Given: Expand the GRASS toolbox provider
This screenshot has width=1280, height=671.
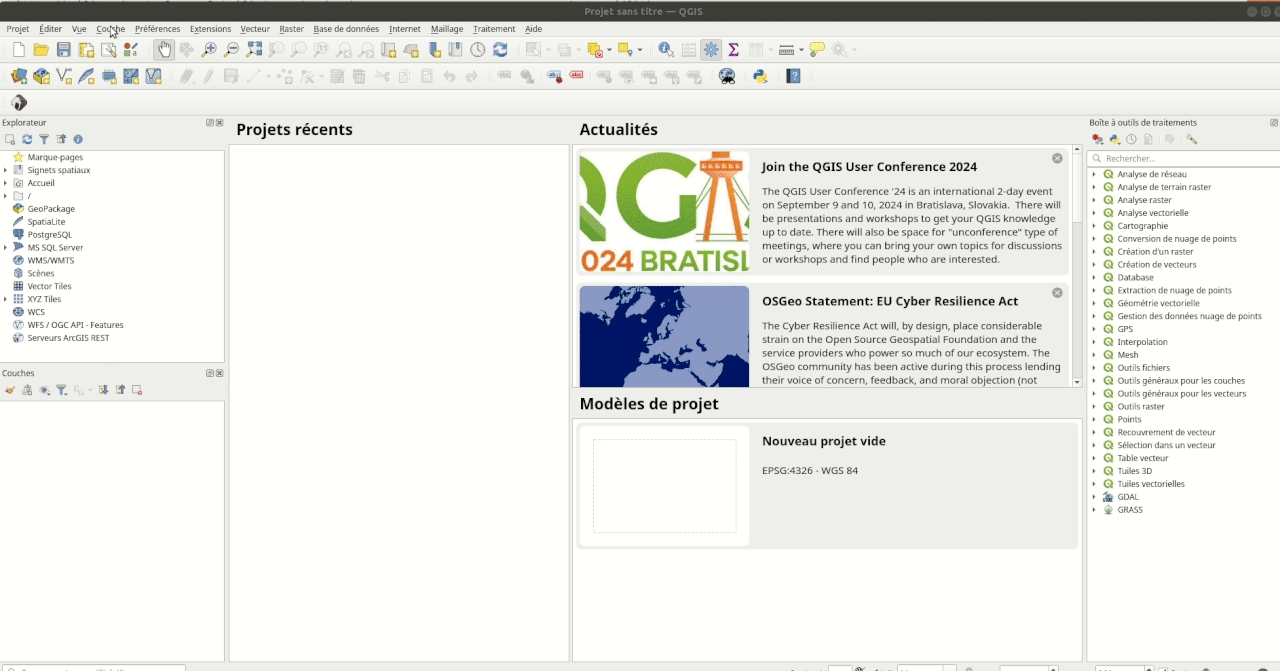Looking at the screenshot, I should click(x=1094, y=510).
